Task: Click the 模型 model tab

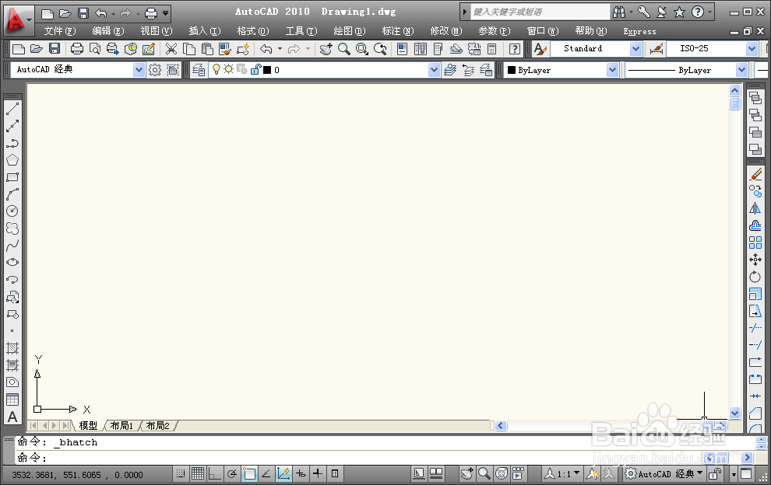Action: coord(88,425)
